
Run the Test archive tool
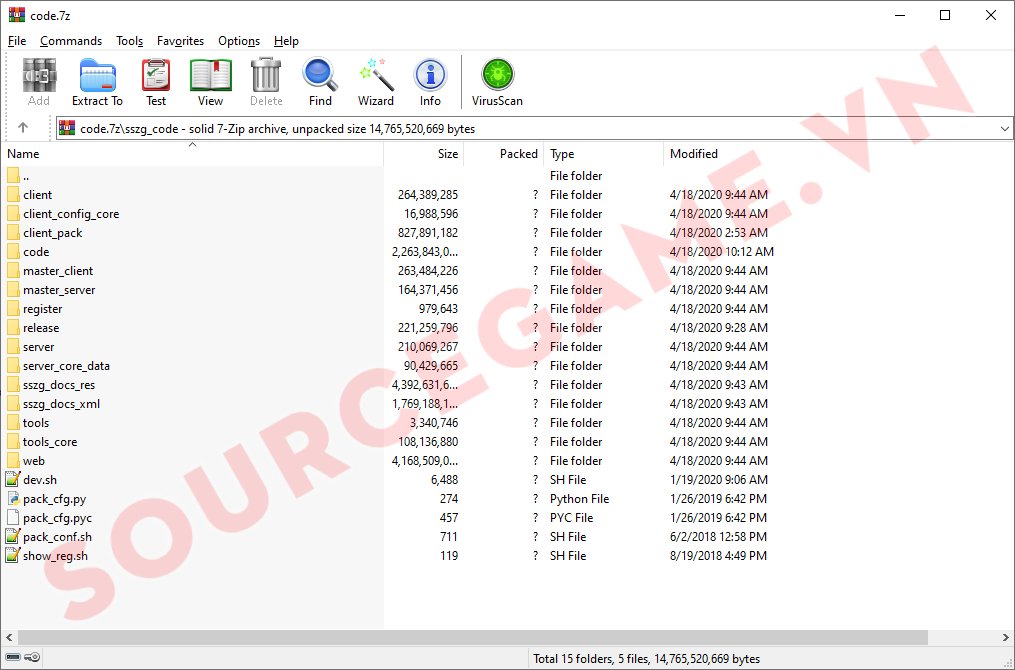pyautogui.click(x=156, y=82)
